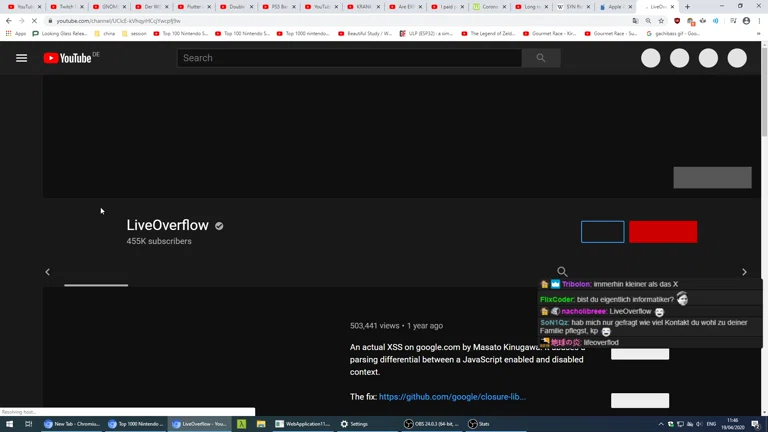Expand system tray hidden icons

point(660,424)
